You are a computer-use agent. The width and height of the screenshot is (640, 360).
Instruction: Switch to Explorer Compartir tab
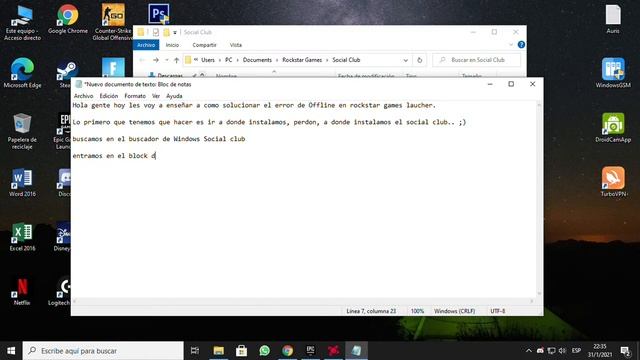coord(204,45)
